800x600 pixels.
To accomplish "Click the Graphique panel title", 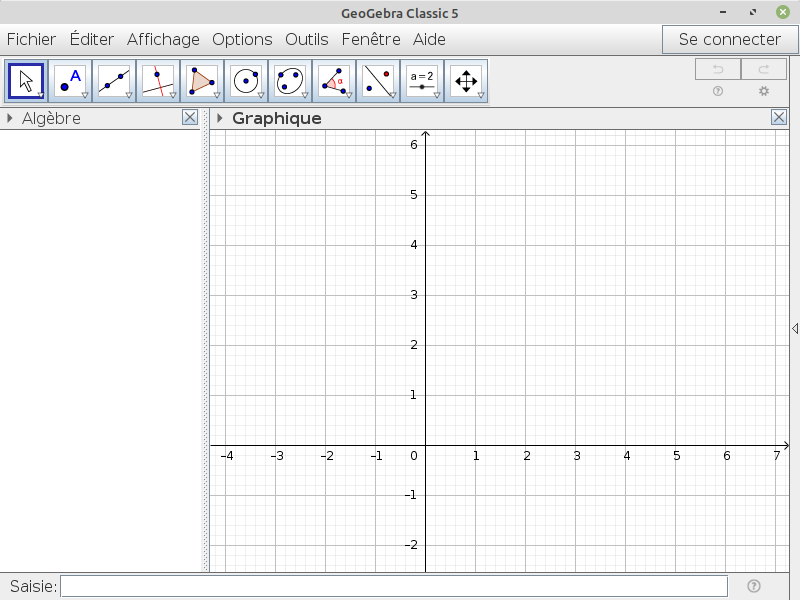I will click(x=277, y=118).
